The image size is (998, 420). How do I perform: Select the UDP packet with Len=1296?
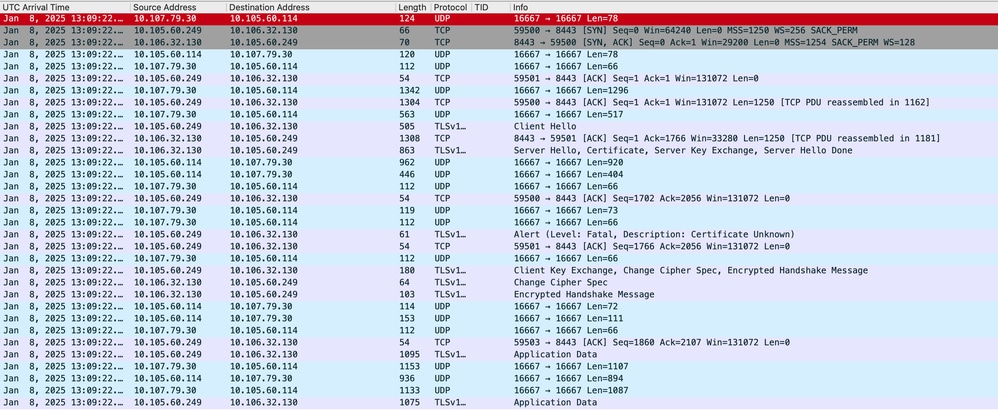coord(499,90)
